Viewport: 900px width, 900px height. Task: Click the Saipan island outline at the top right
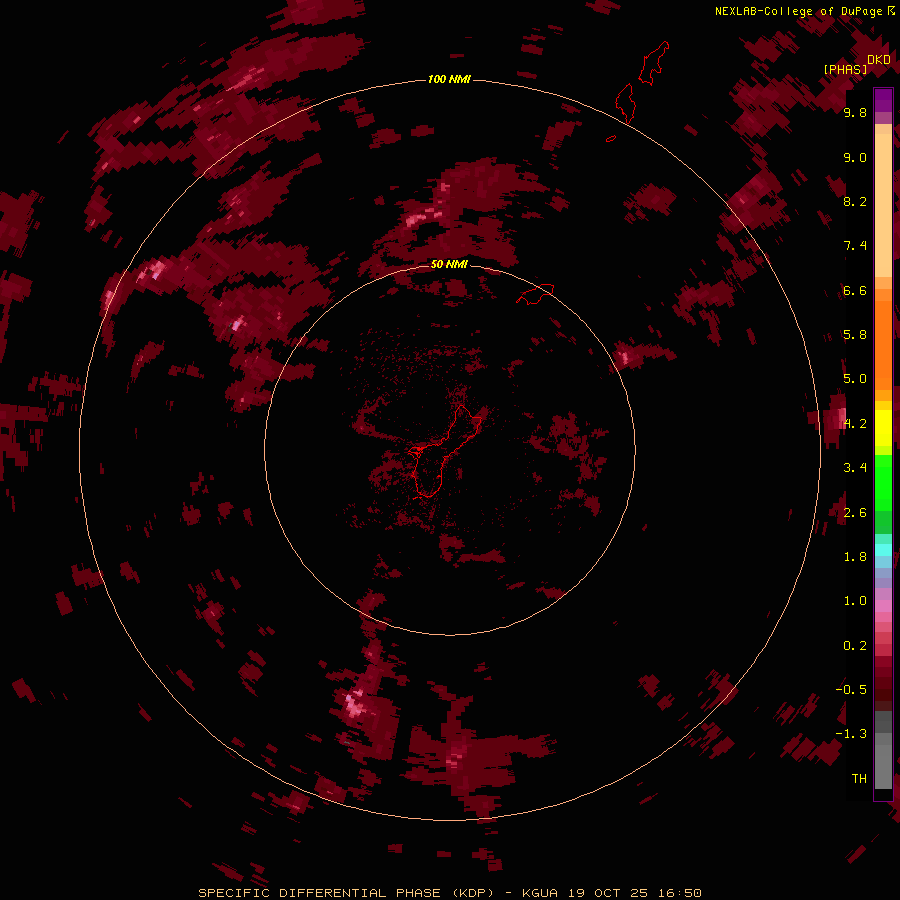[x=654, y=63]
